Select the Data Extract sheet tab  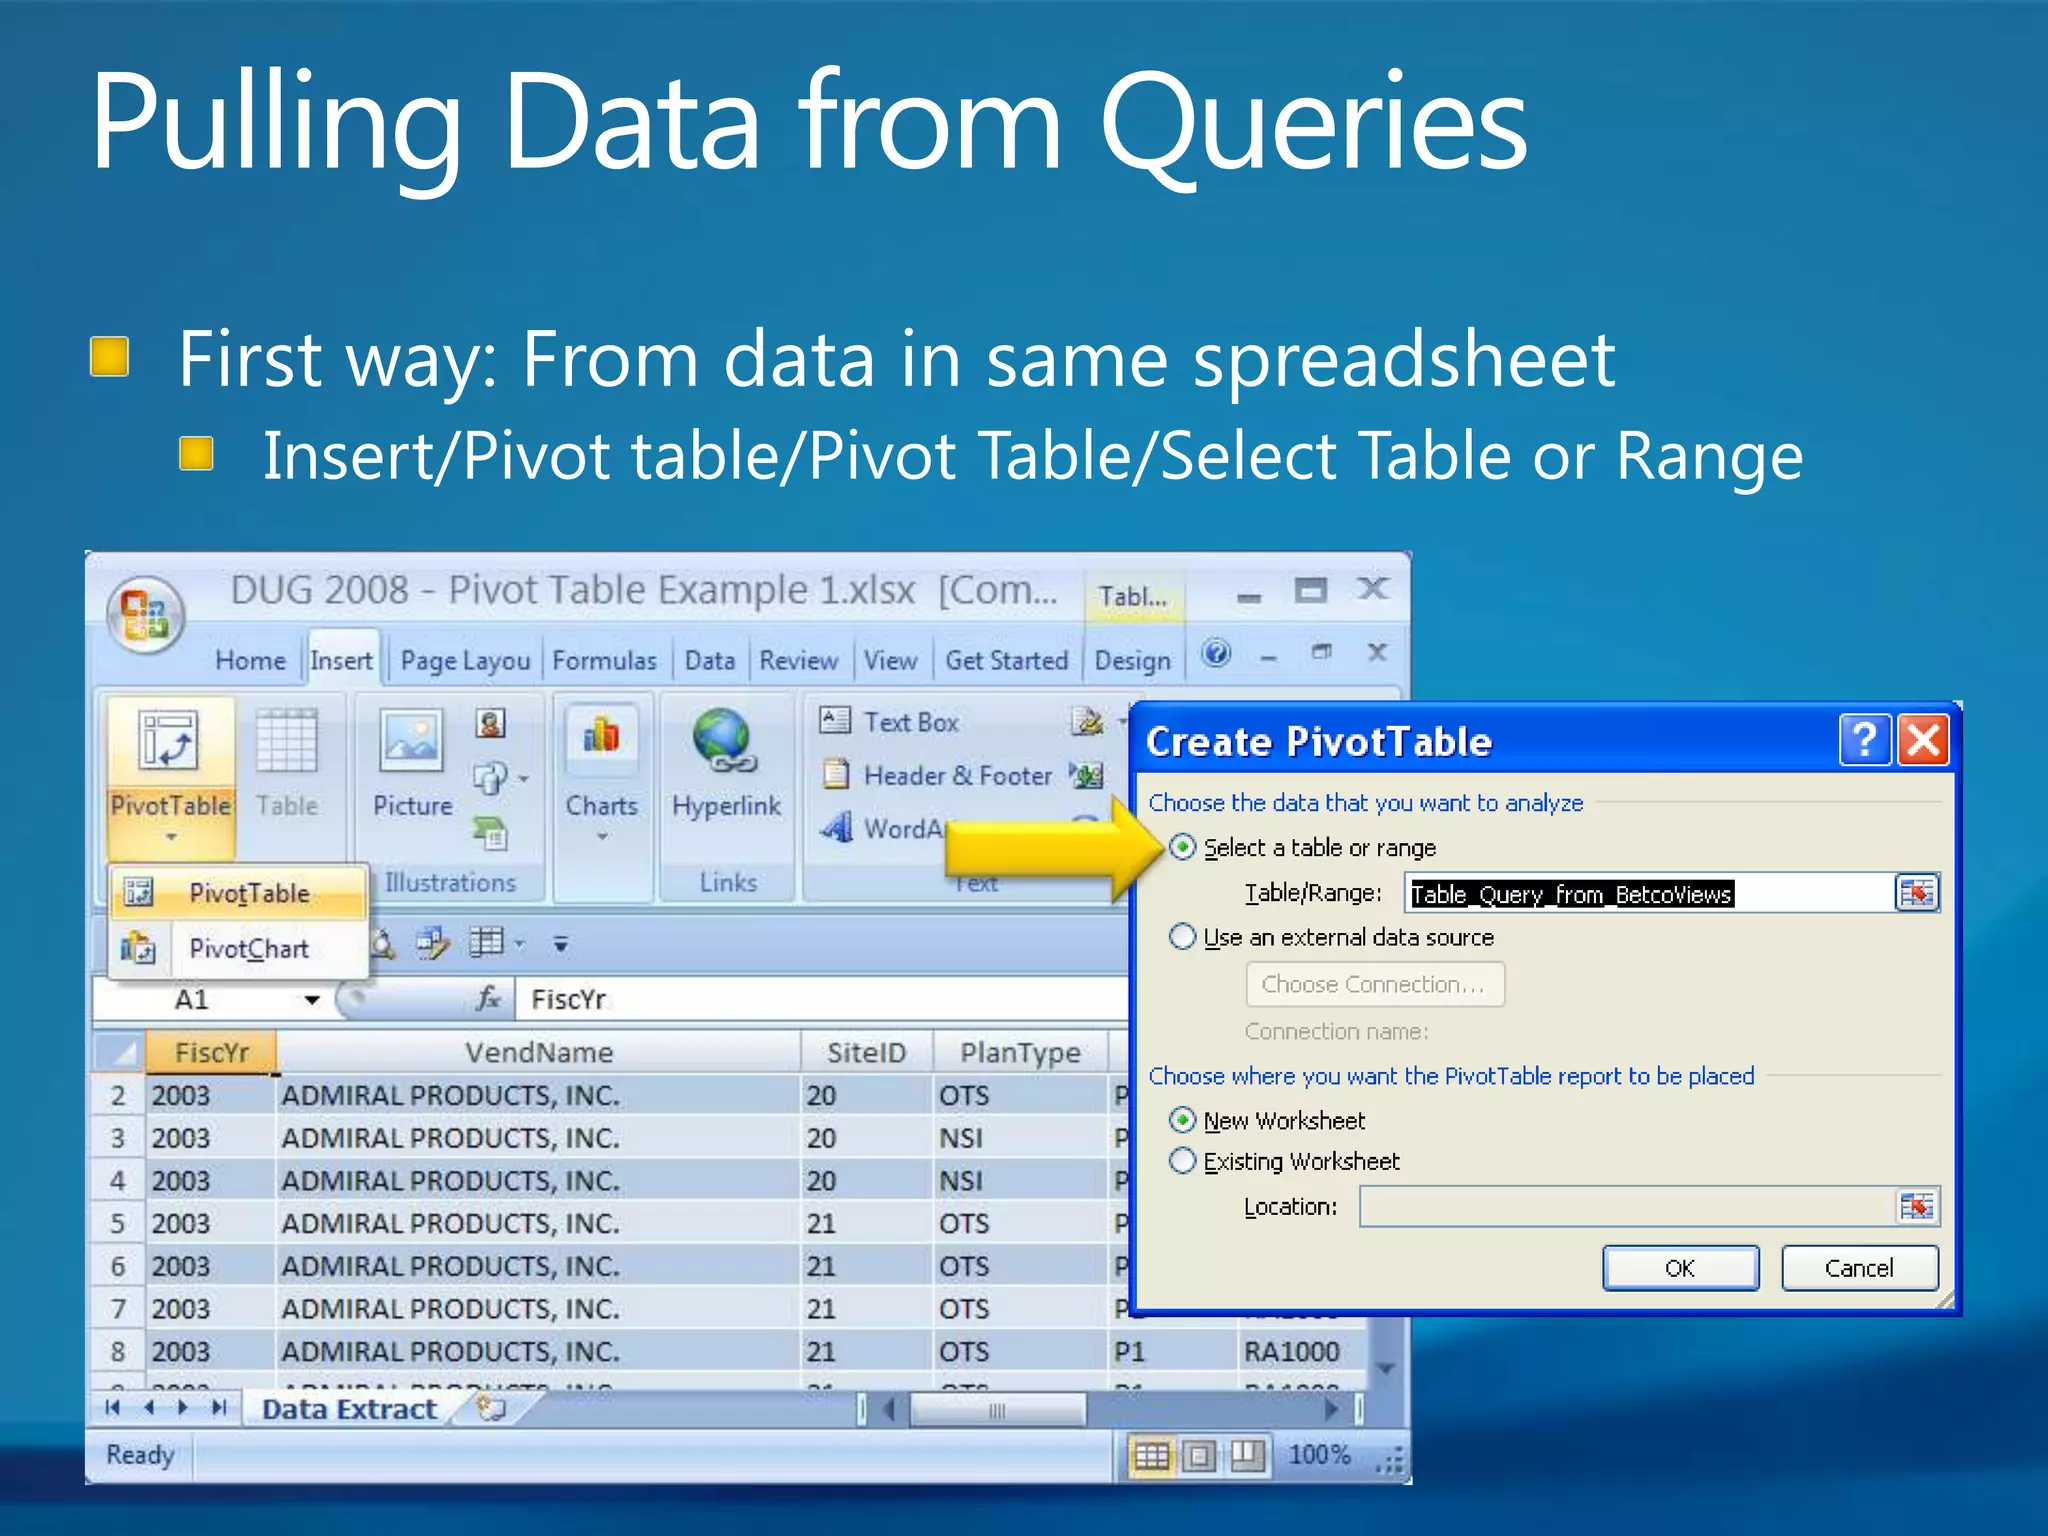tap(349, 1409)
